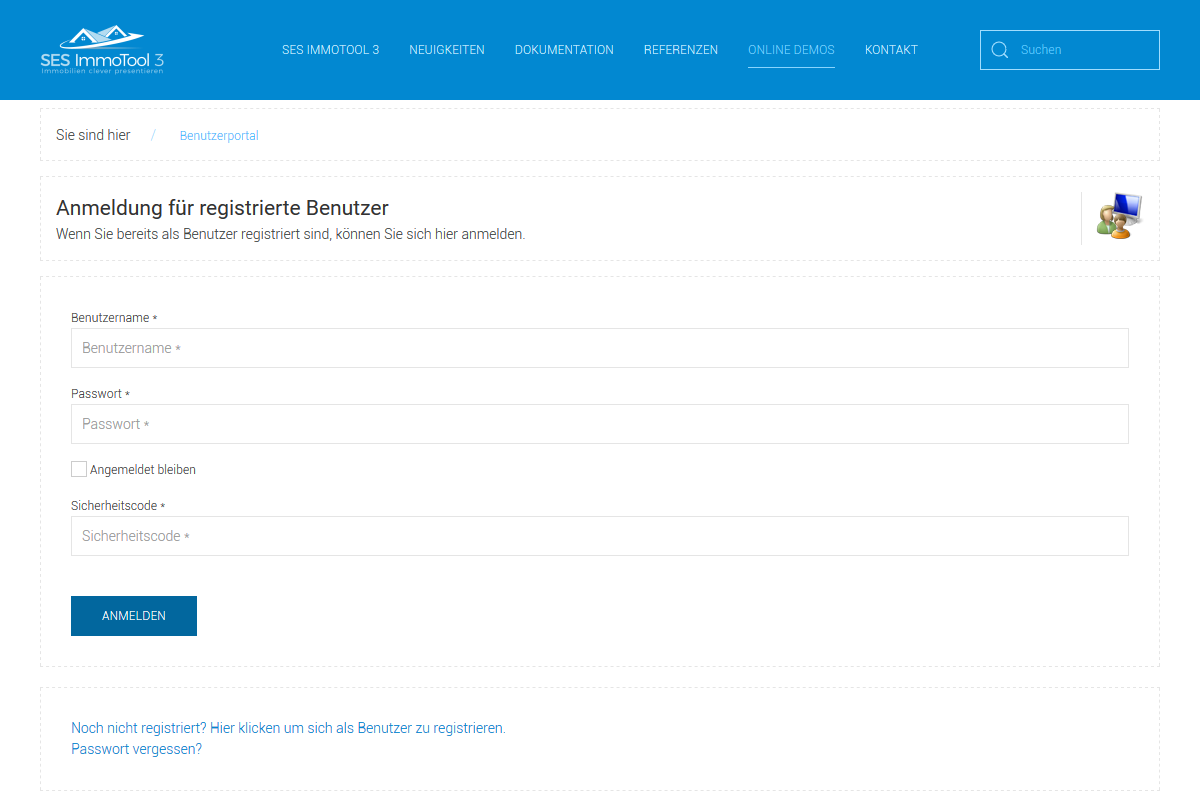Click into the Passwort field
The height and width of the screenshot is (800, 1200).
[x=599, y=424]
